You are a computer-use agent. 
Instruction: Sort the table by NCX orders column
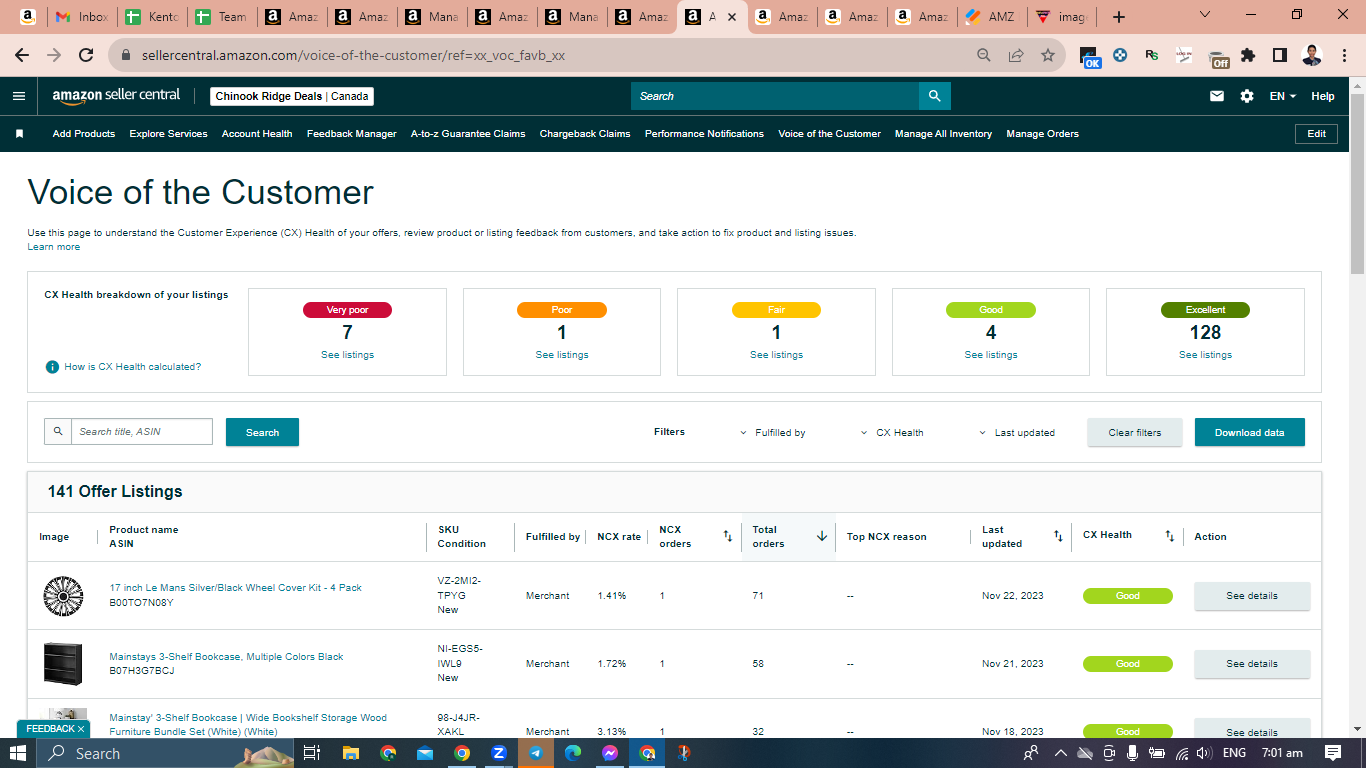point(727,537)
